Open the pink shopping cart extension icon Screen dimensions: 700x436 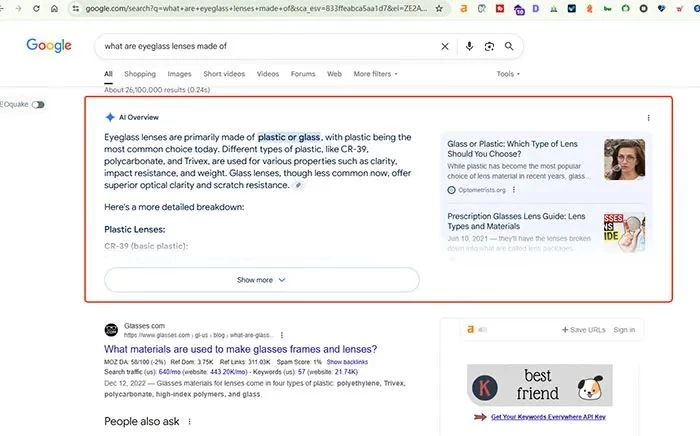coord(679,8)
